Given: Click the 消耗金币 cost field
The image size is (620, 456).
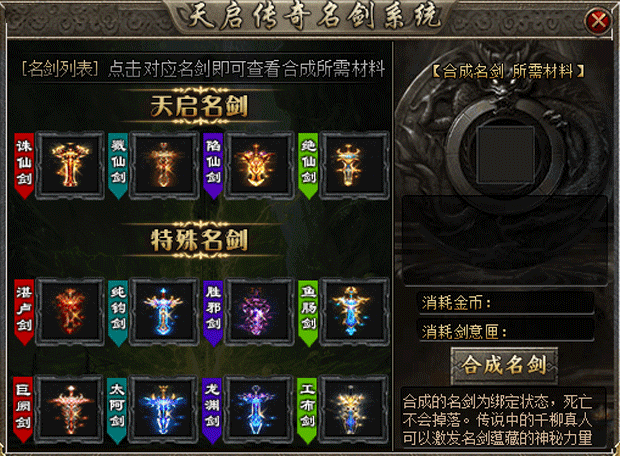Looking at the screenshot, I should click(507, 303).
